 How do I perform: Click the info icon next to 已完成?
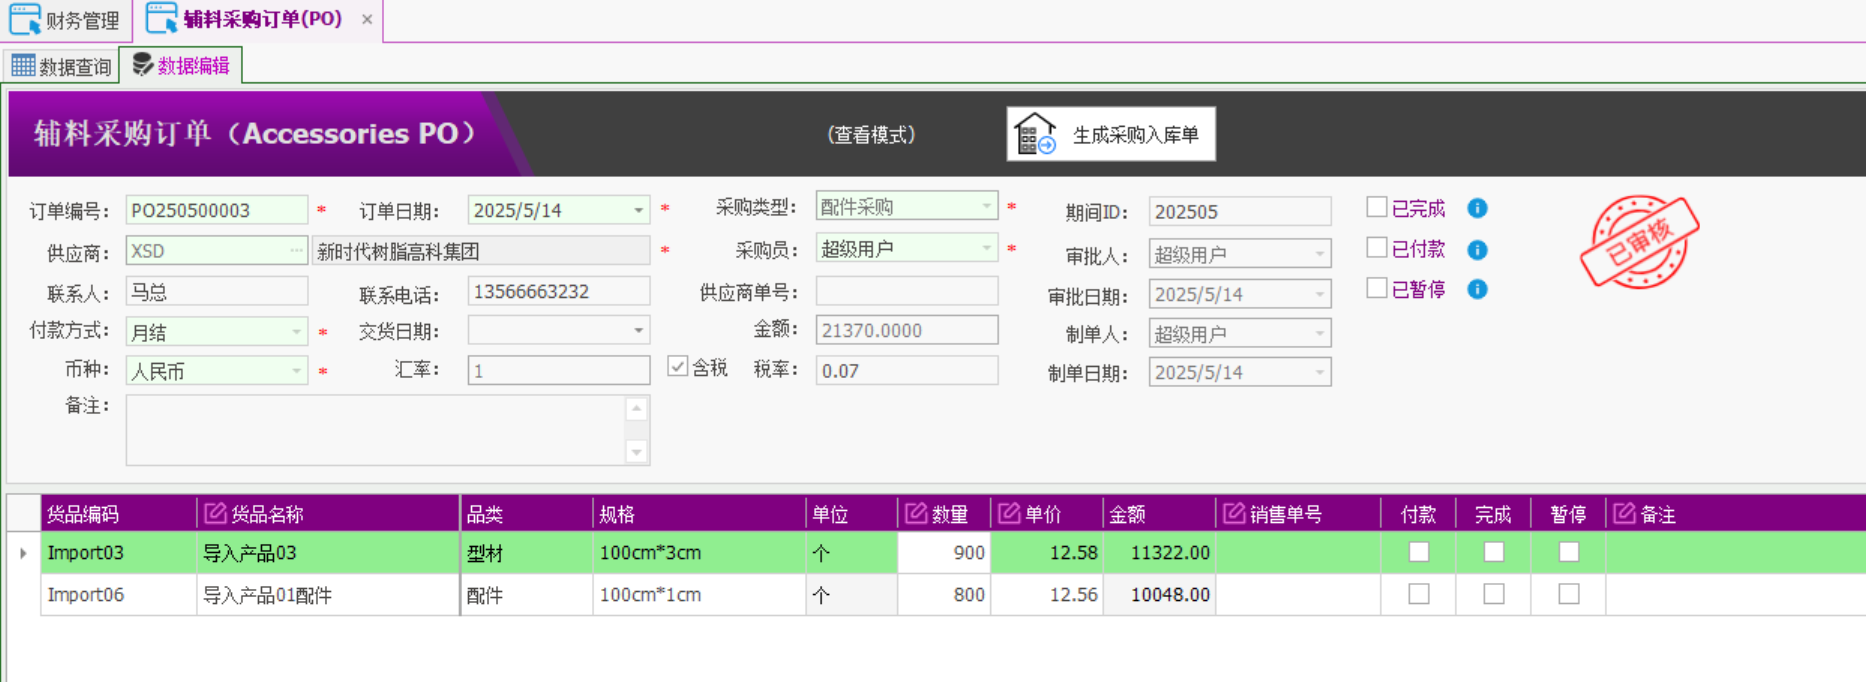1477,208
